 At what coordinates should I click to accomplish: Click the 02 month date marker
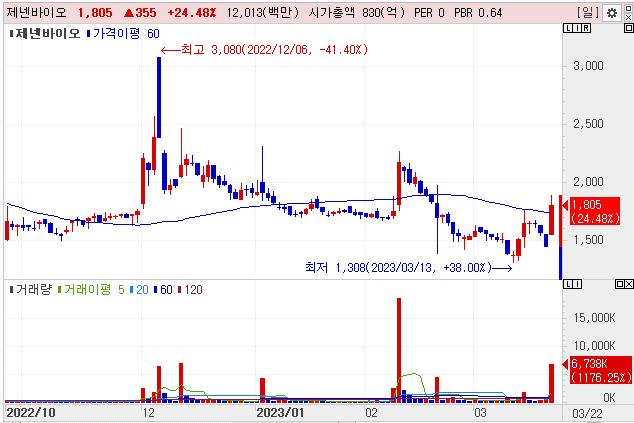[371, 413]
